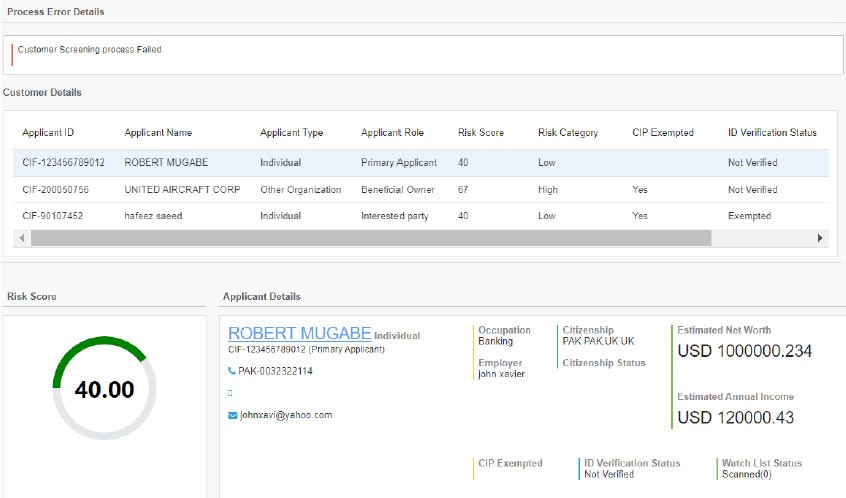The image size is (846, 498).
Task: Click the CIP Exempted column header
Action: click(663, 133)
